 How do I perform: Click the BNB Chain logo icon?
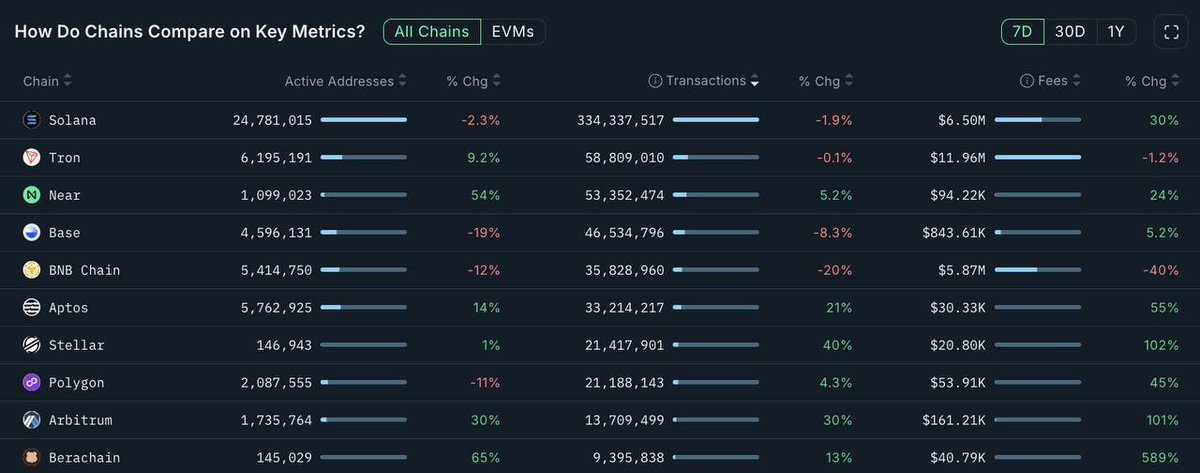click(31, 270)
